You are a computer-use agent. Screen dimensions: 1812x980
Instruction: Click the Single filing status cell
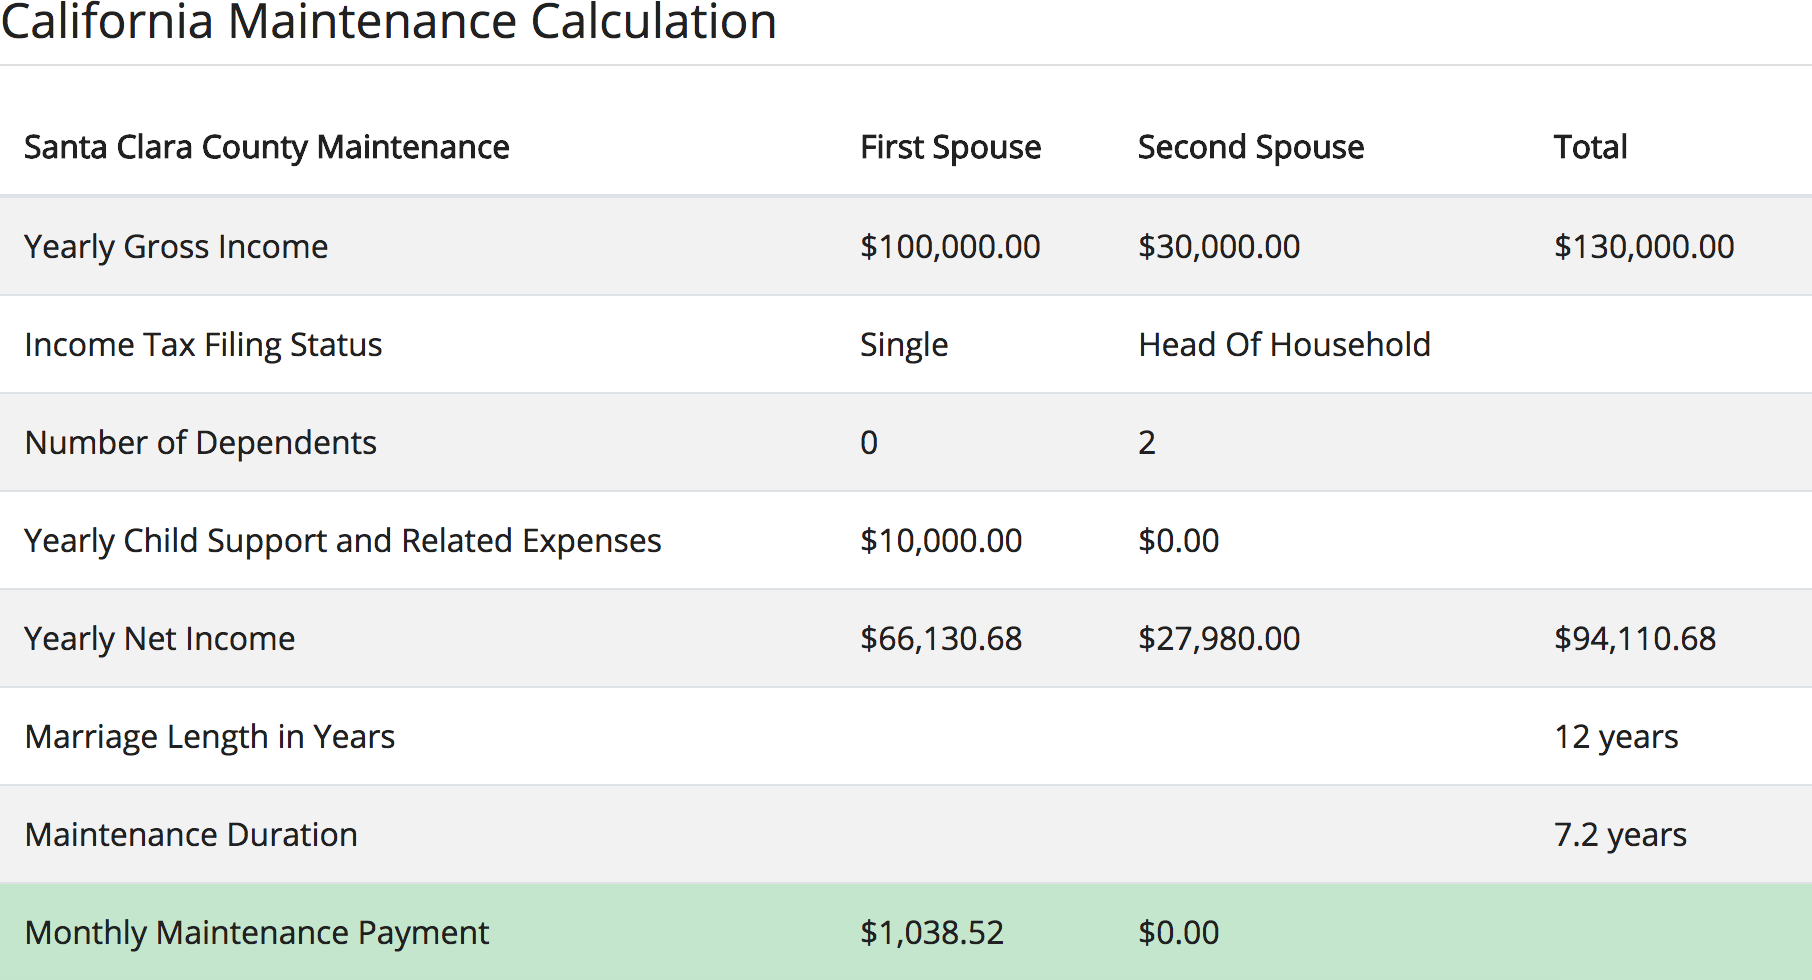click(903, 344)
